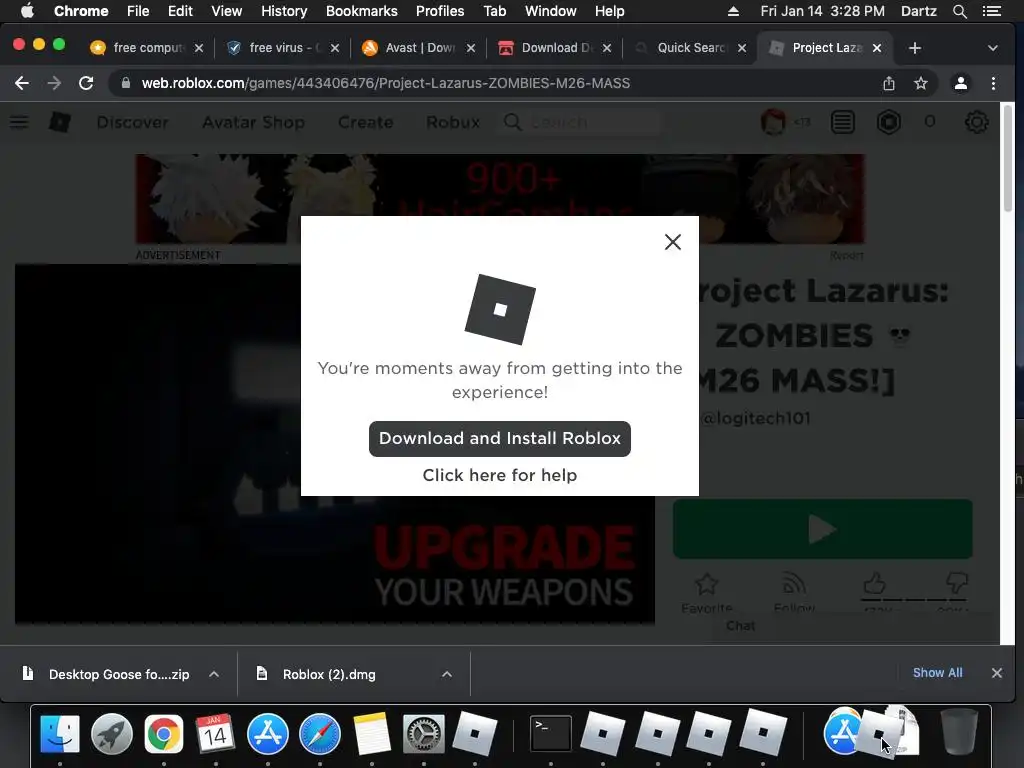Open Launchpad from the dock
1024x768 pixels.
112,734
